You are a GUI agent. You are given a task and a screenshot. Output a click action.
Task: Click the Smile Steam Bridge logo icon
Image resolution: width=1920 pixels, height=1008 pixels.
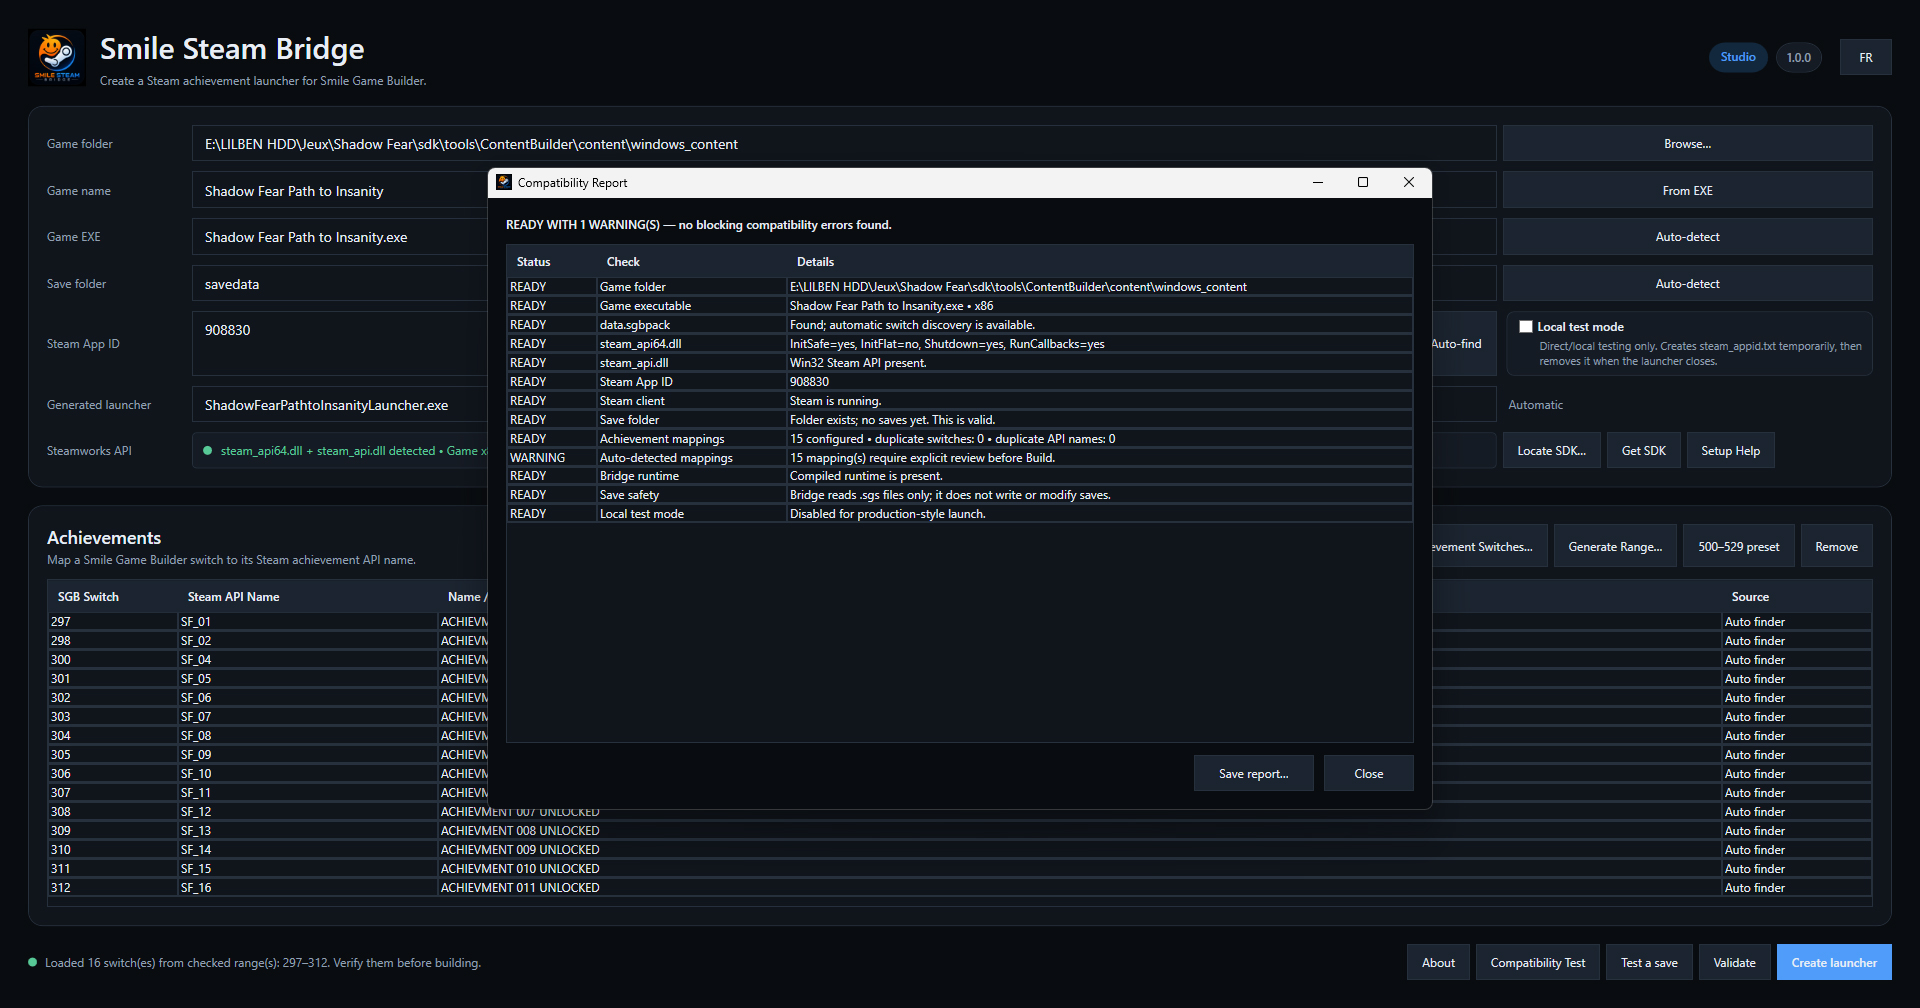[x=57, y=57]
